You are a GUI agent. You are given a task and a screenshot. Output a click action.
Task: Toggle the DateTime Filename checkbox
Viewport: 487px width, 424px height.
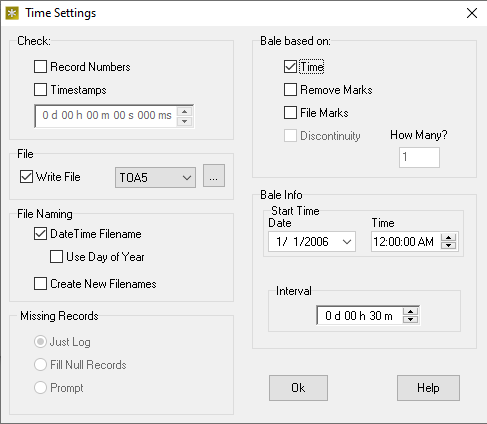click(x=40, y=234)
